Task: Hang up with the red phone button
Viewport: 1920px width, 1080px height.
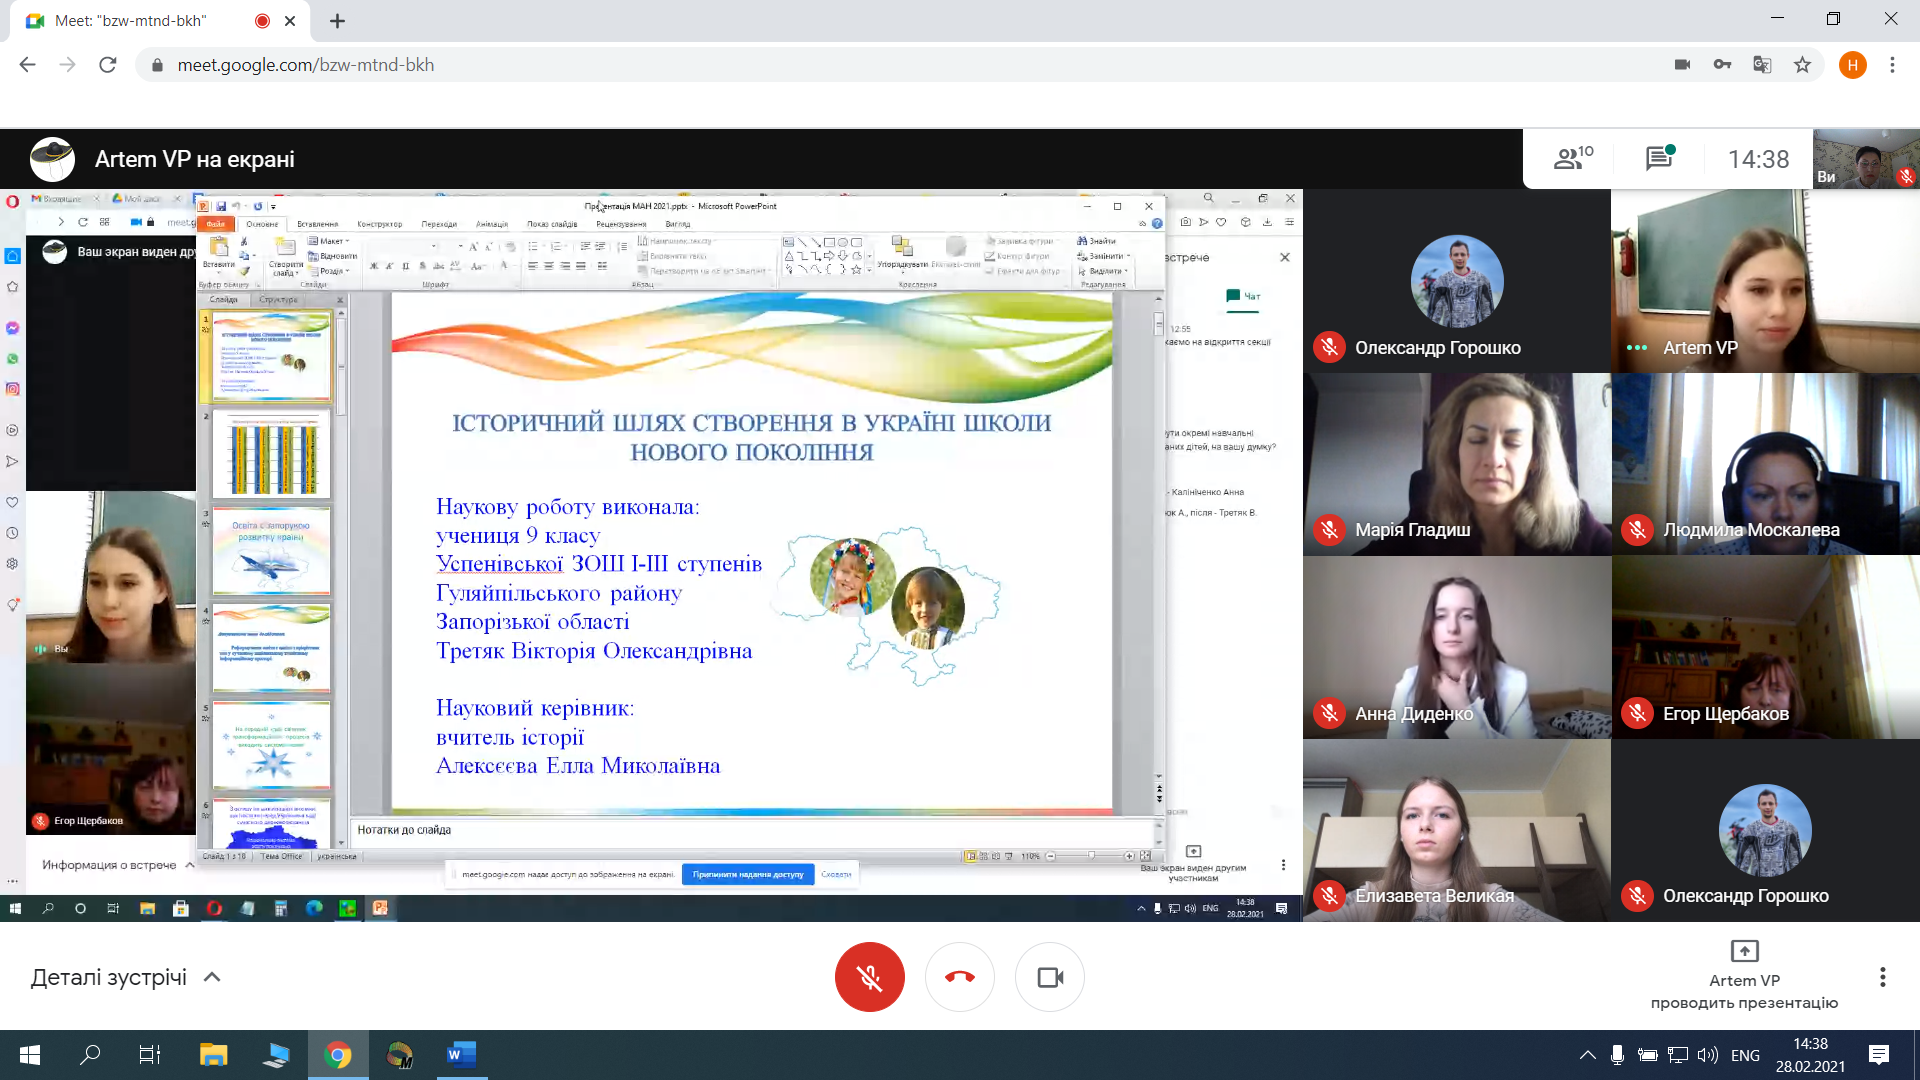Action: [x=959, y=977]
